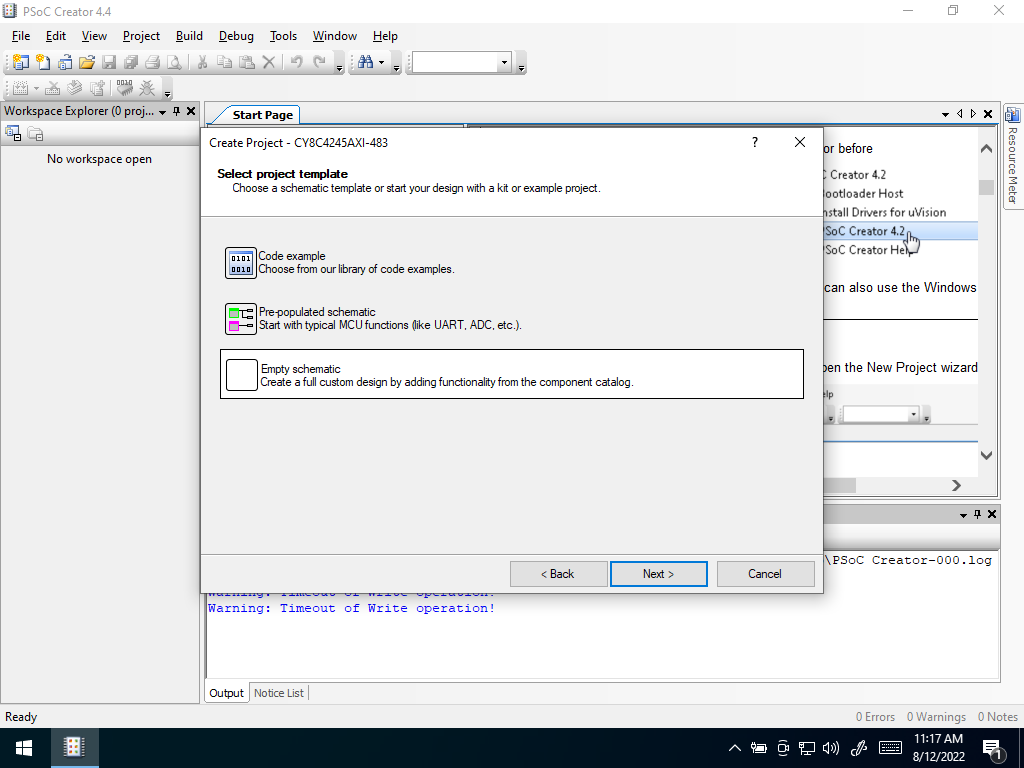Click the Next button

point(658,574)
